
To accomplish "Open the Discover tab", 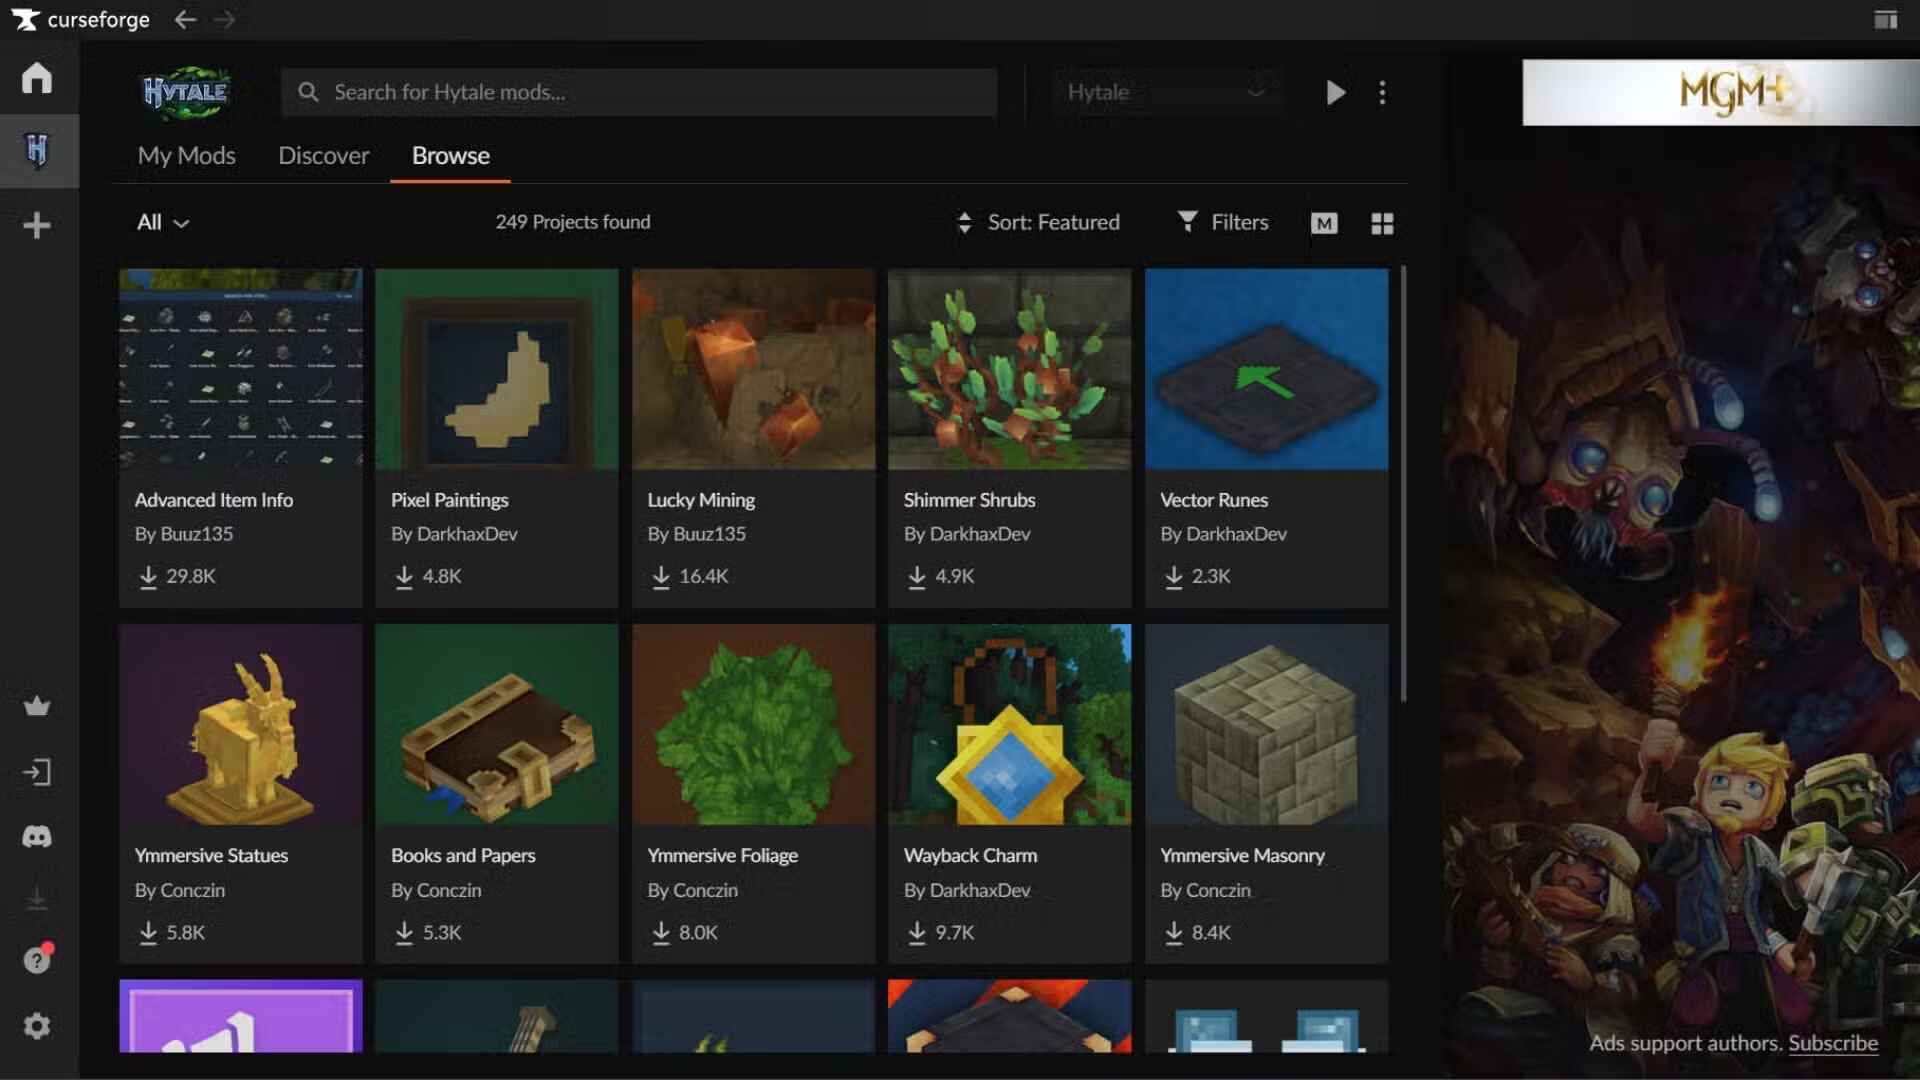I will (323, 156).
